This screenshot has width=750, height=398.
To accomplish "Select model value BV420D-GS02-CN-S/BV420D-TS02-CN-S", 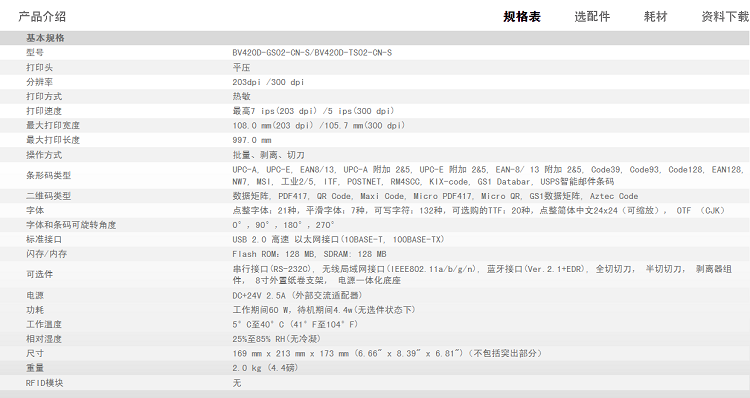I will 312,53.
